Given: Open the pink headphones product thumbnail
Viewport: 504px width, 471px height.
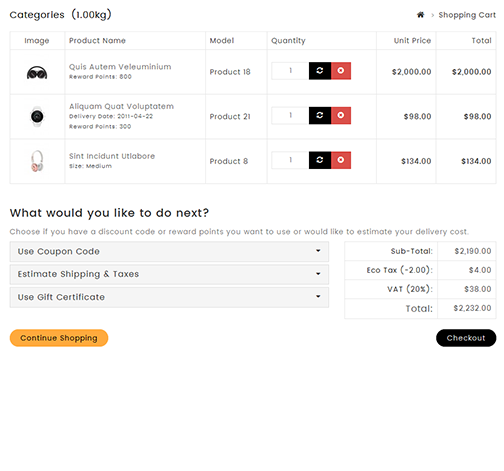Looking at the screenshot, I should pos(37,161).
